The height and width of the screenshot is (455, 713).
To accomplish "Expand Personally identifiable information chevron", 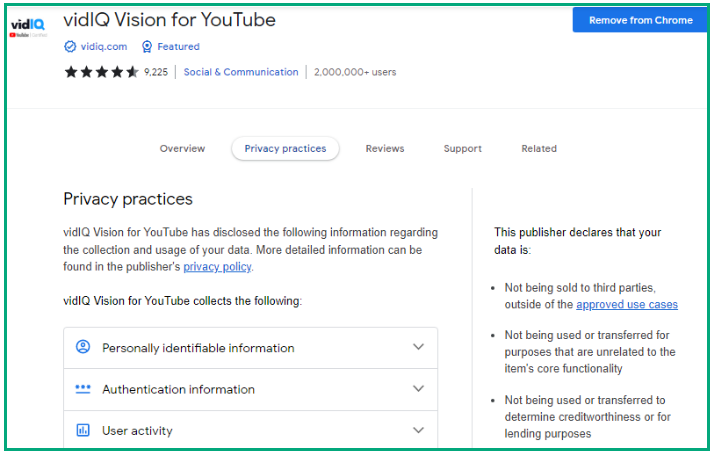I will [x=418, y=347].
